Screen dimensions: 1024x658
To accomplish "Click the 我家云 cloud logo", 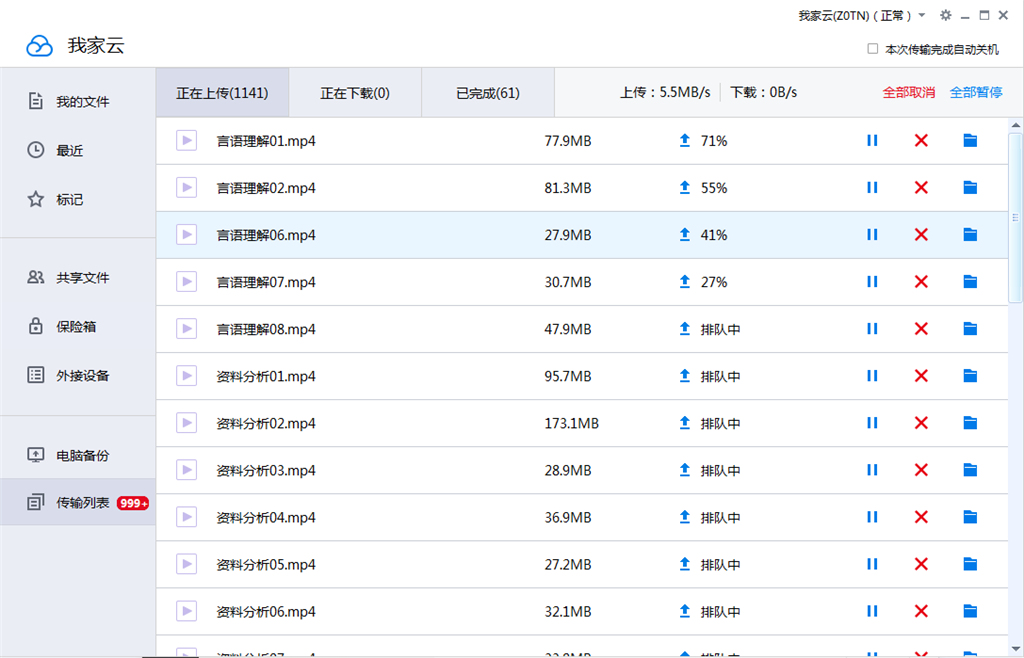I will pos(39,46).
